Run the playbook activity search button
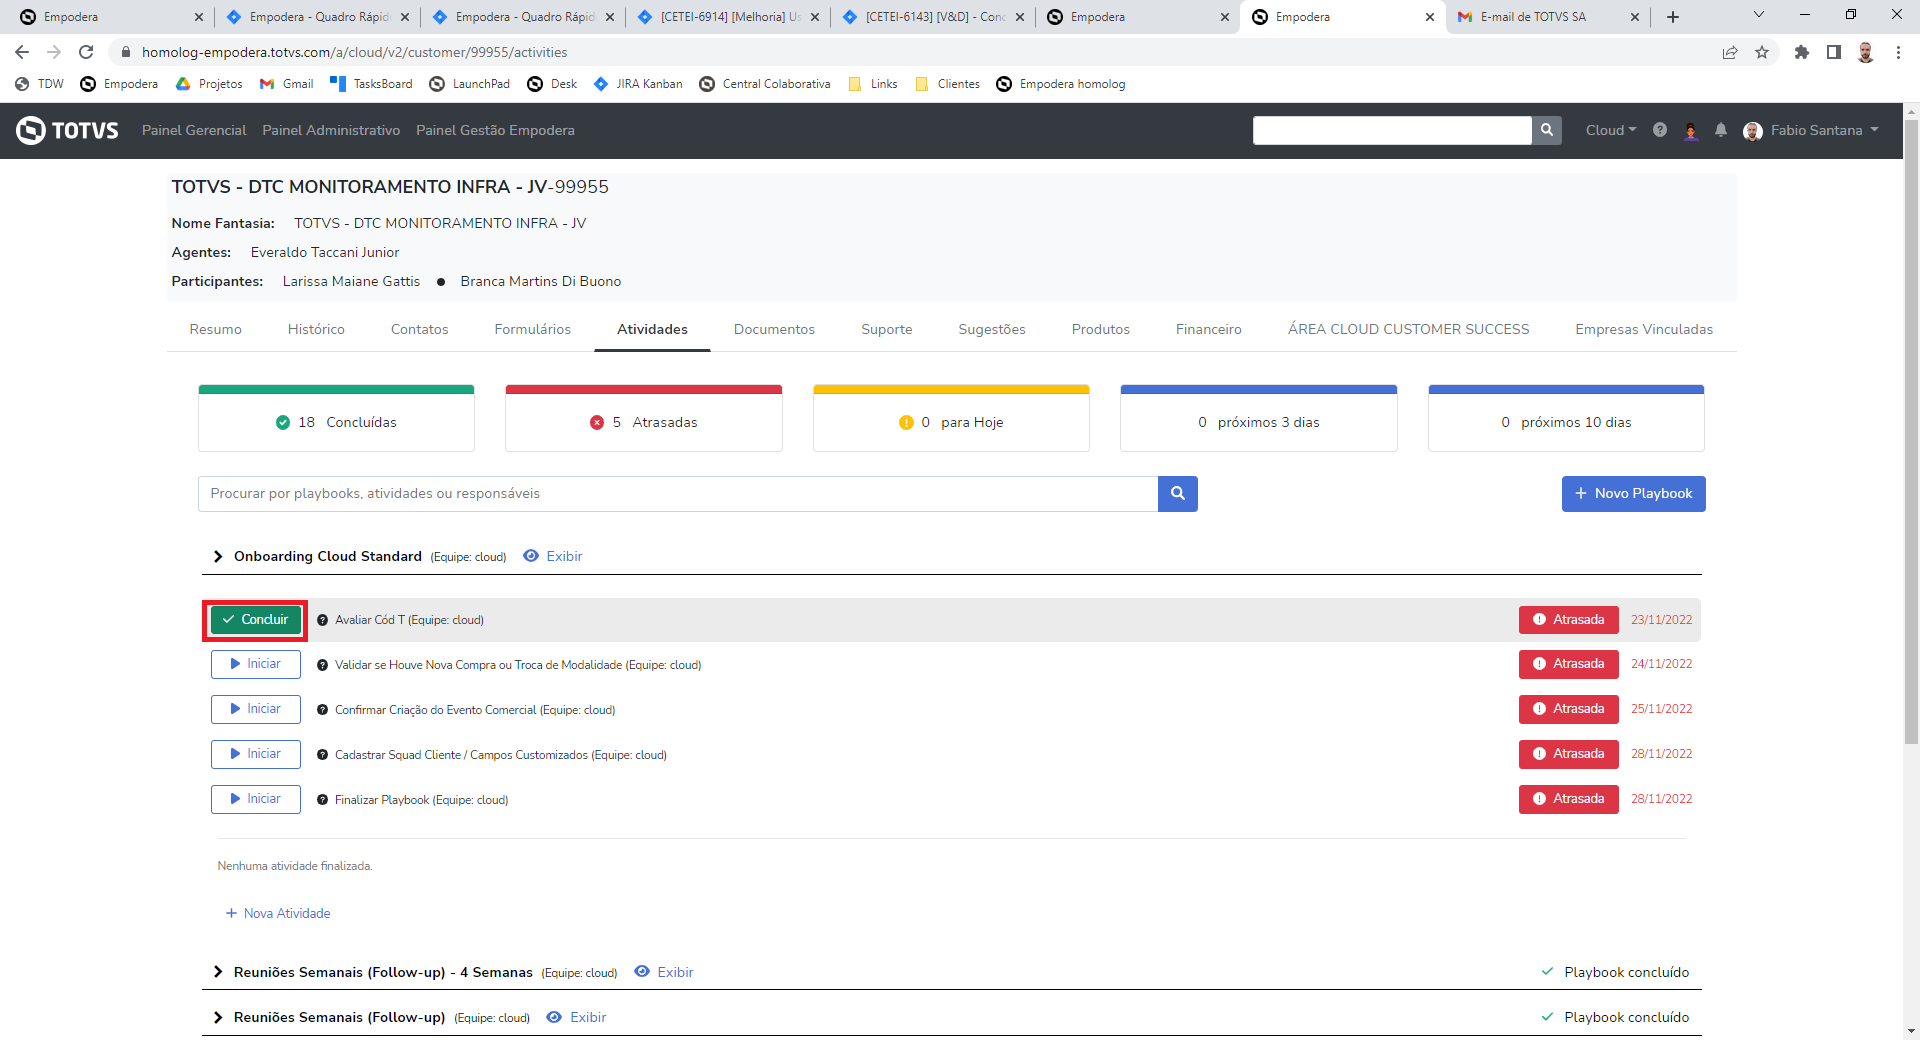Screen dimensions: 1920x1040 pos(1178,493)
